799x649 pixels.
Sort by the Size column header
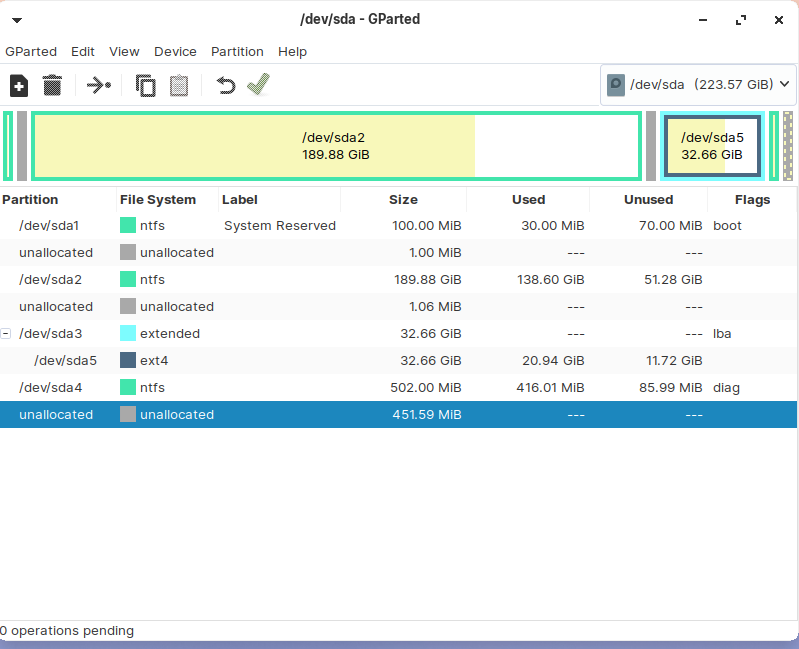click(x=404, y=200)
